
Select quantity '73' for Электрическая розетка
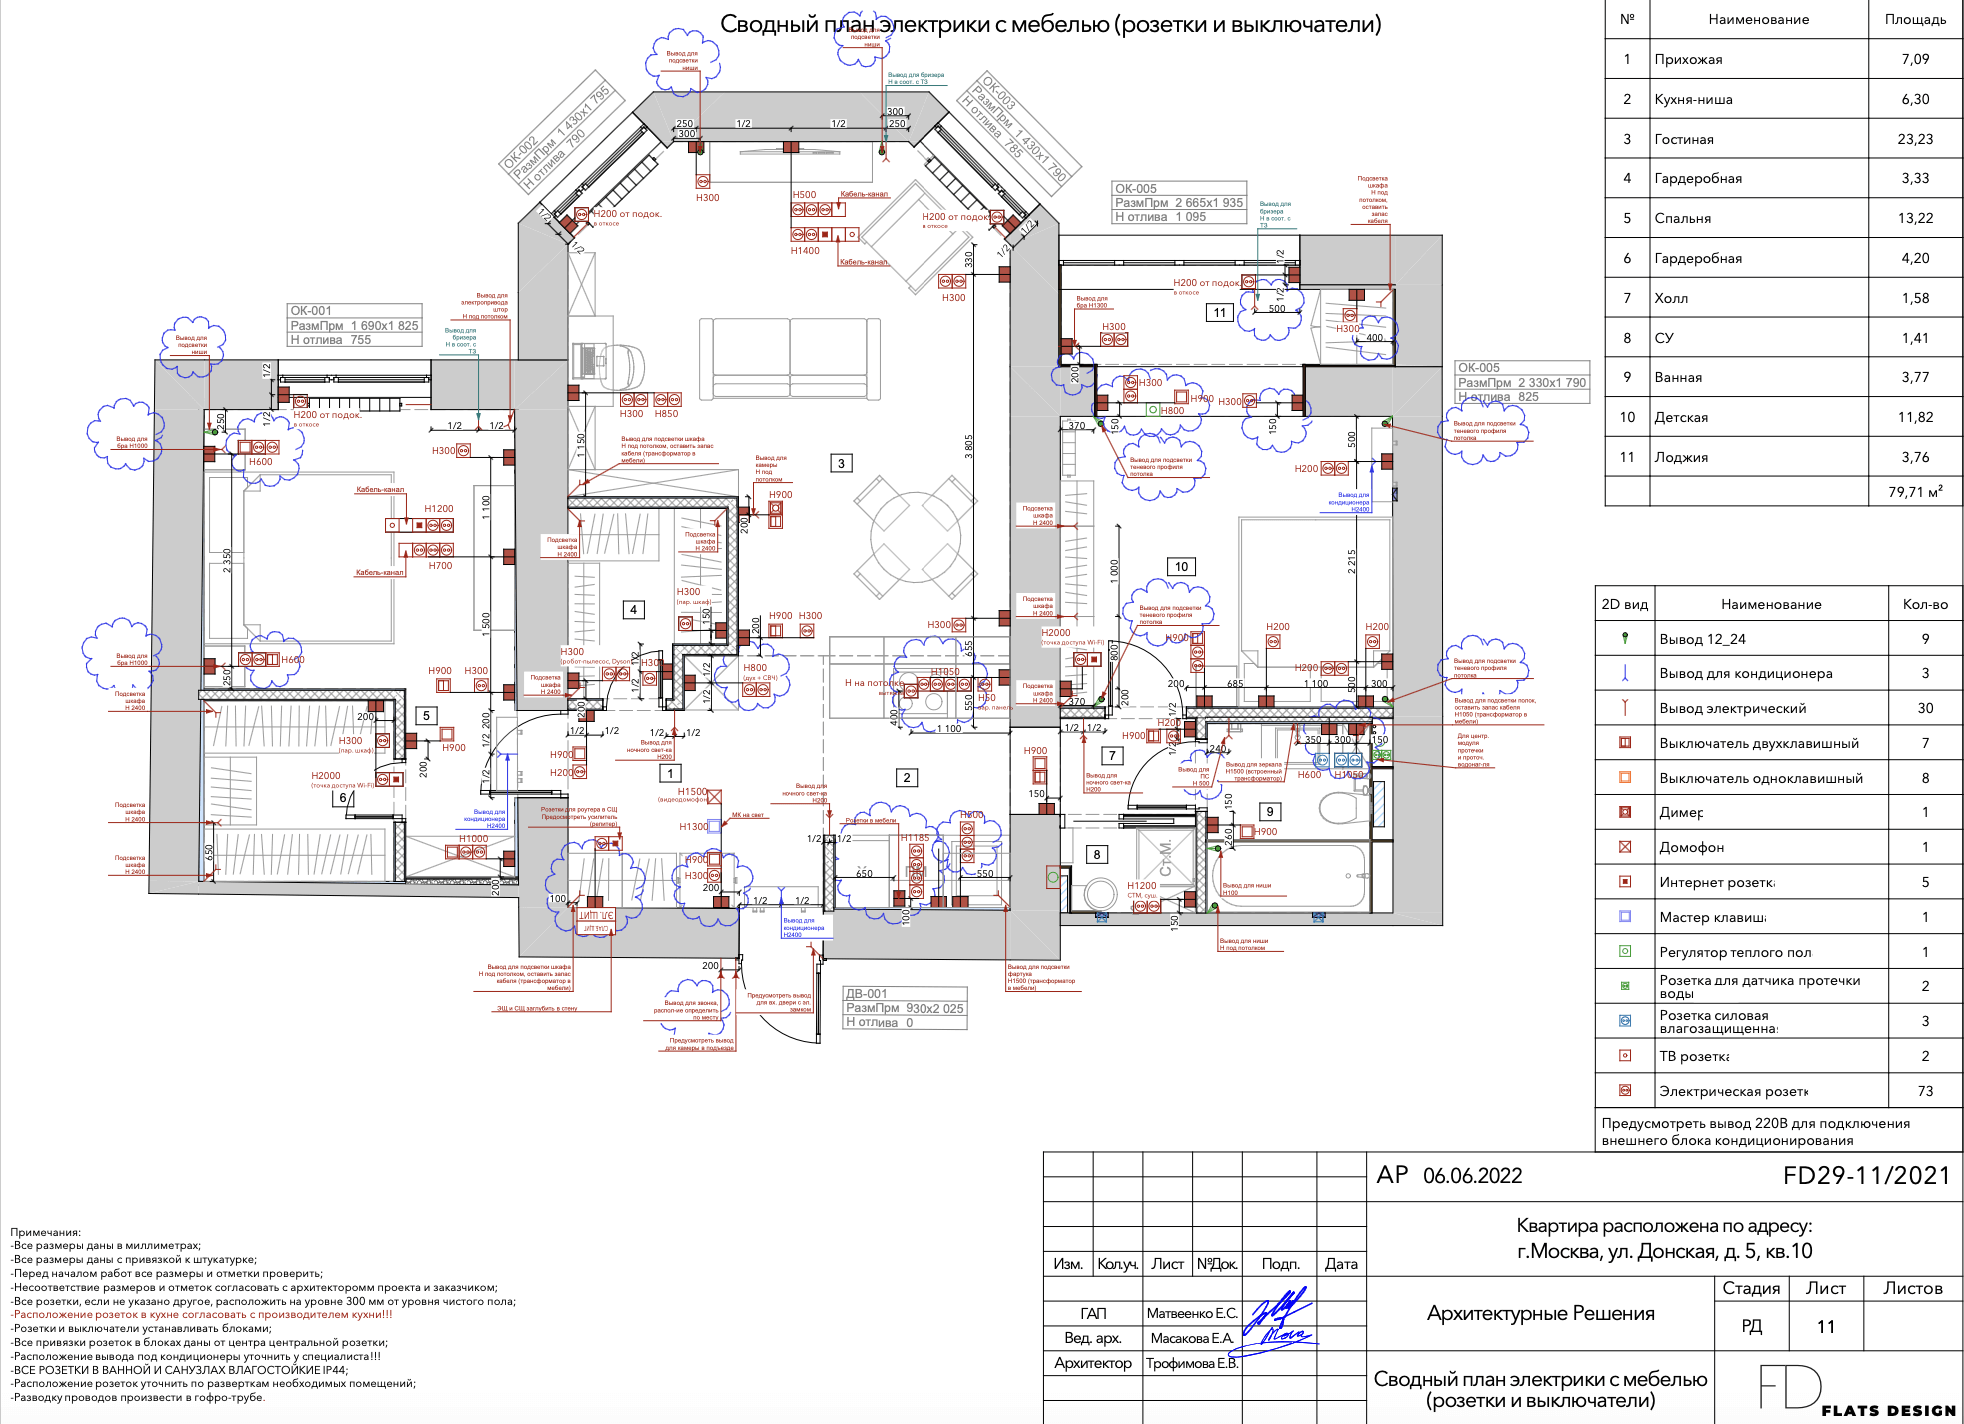click(x=1925, y=1090)
